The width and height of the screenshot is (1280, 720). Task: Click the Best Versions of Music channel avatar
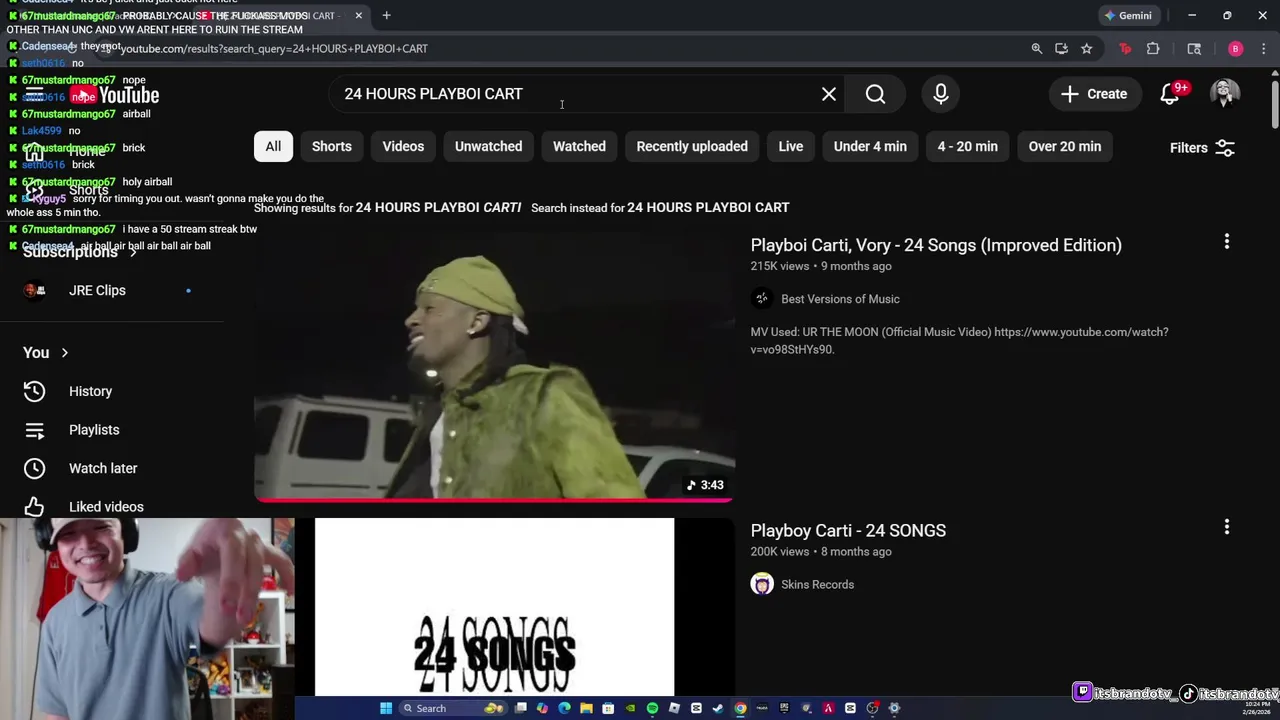point(762,299)
